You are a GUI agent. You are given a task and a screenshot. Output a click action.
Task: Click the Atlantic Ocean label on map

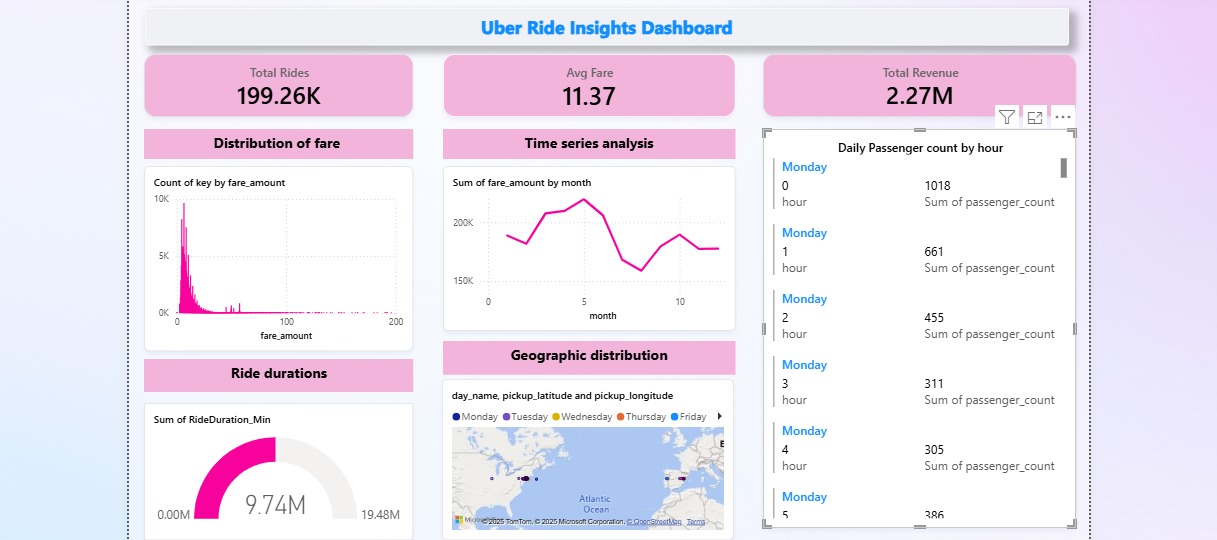point(595,504)
